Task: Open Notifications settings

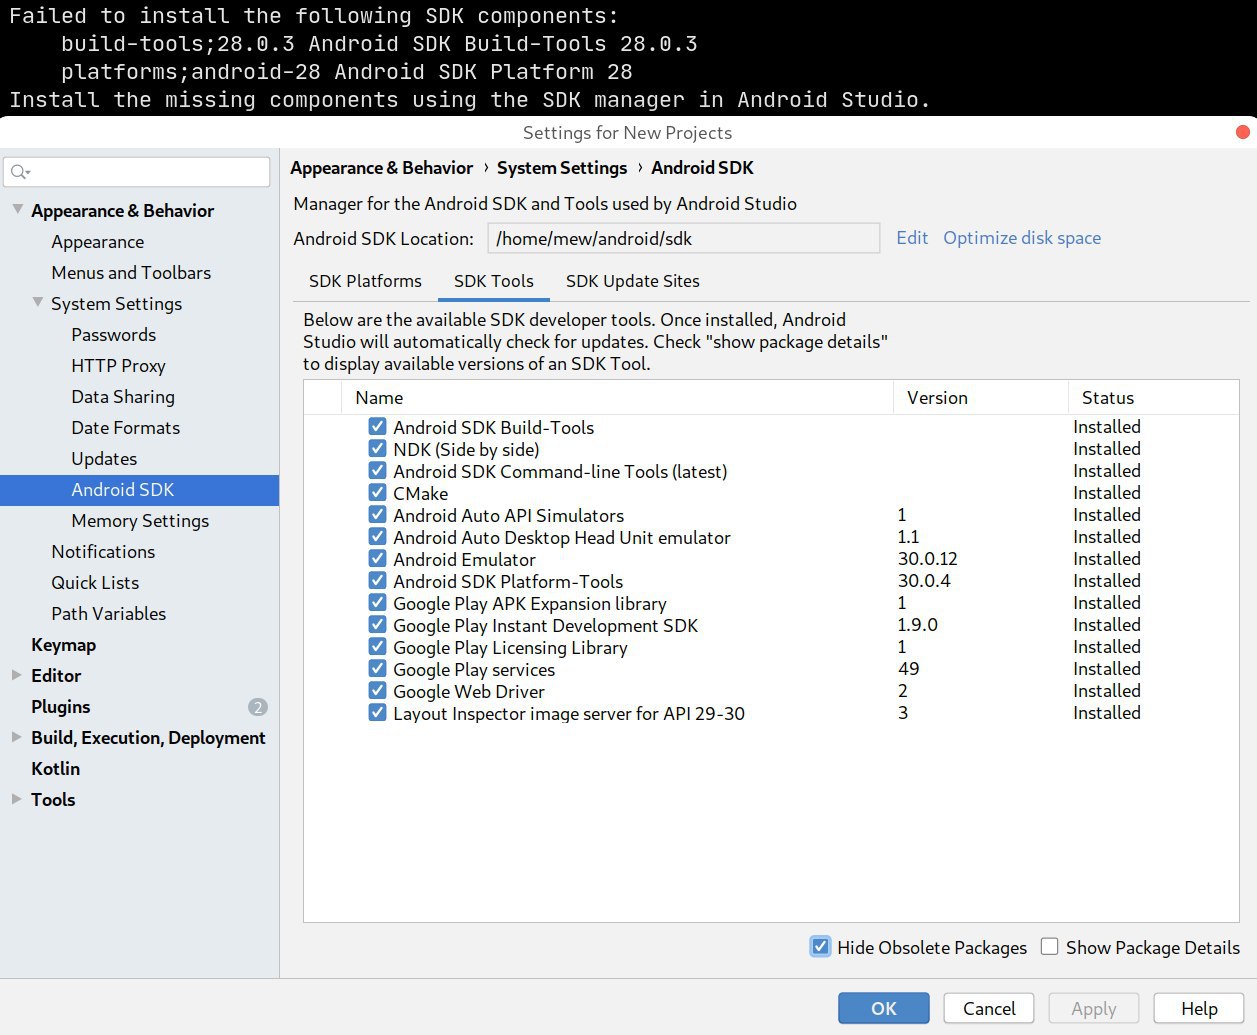Action: (103, 551)
